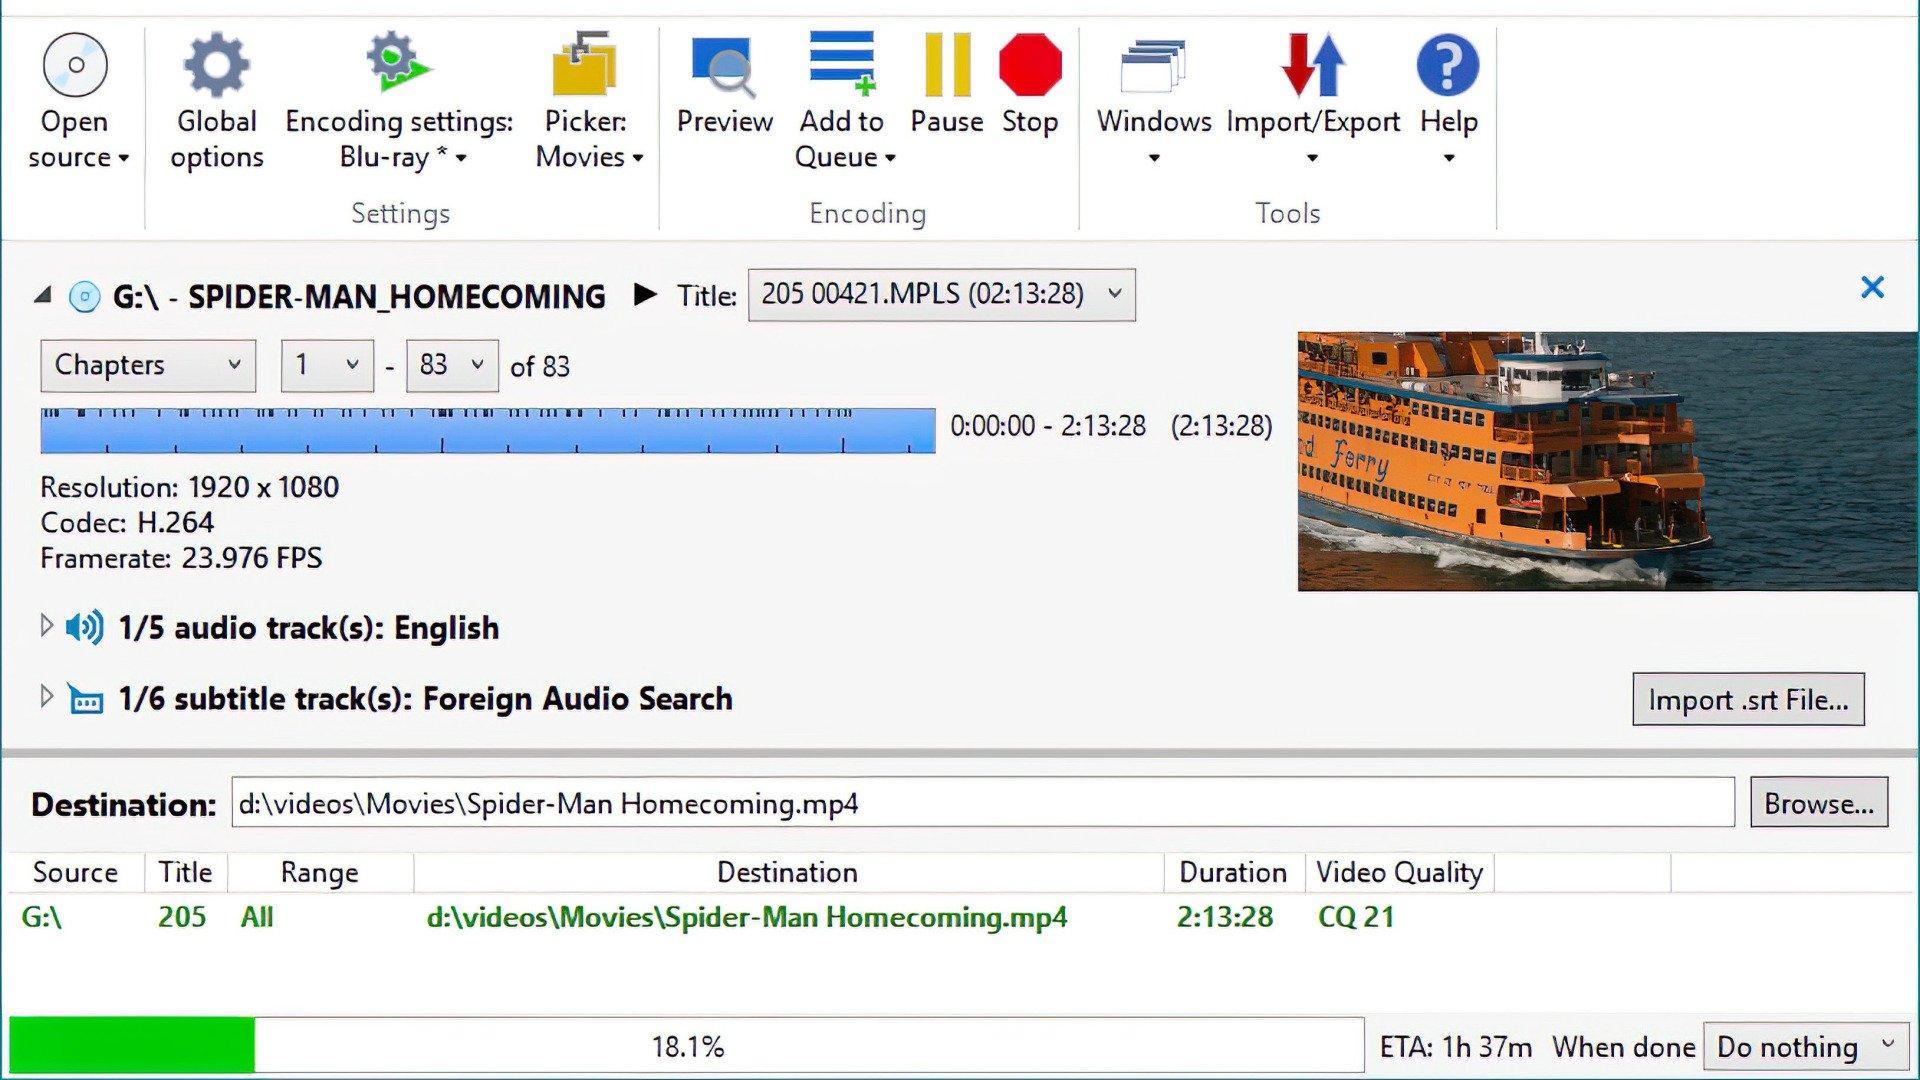Click the Resolution: 1920 x 1080 text
The height and width of the screenshot is (1080, 1920).
coord(189,487)
